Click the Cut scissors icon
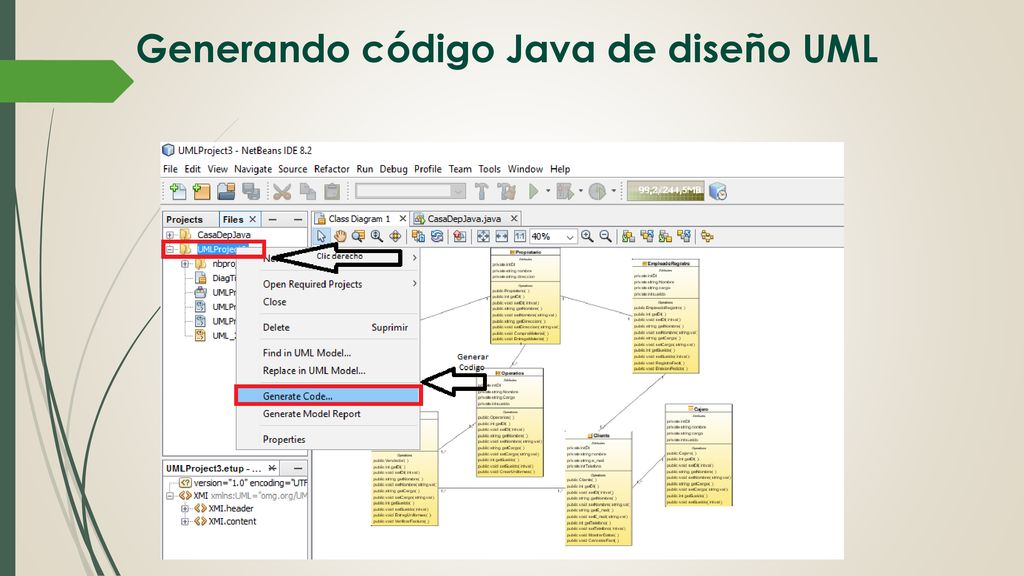The height and width of the screenshot is (576, 1024). pos(282,191)
